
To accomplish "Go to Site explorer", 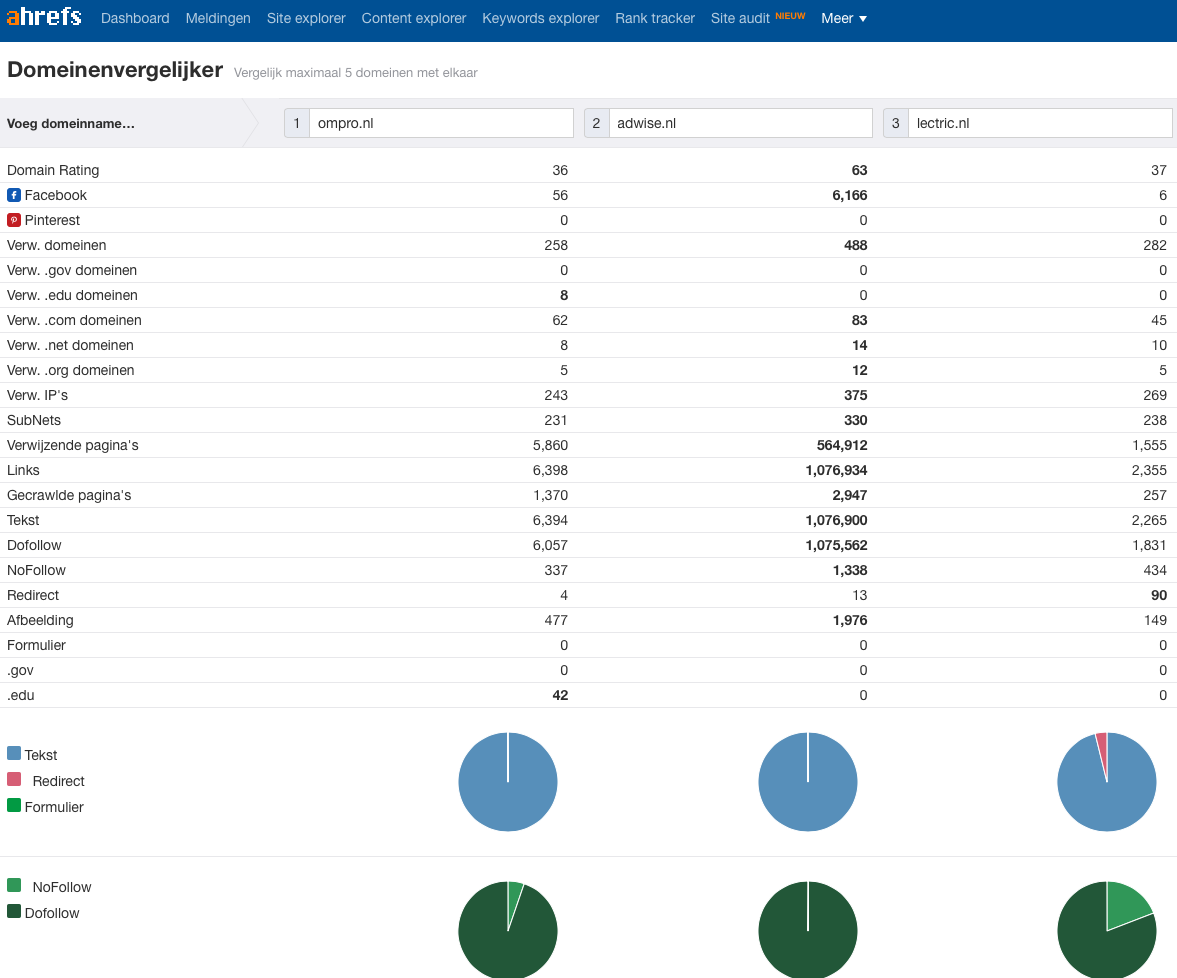I will (x=306, y=18).
